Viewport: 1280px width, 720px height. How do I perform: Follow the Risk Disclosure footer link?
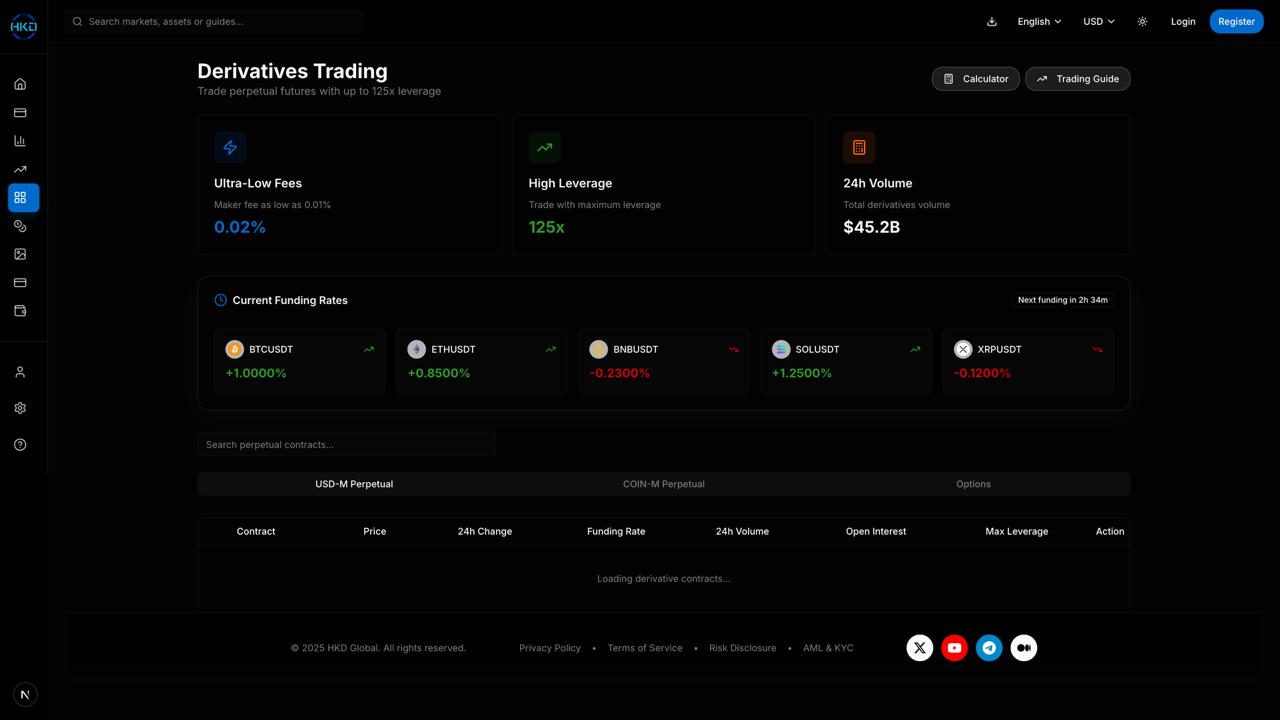click(x=742, y=648)
